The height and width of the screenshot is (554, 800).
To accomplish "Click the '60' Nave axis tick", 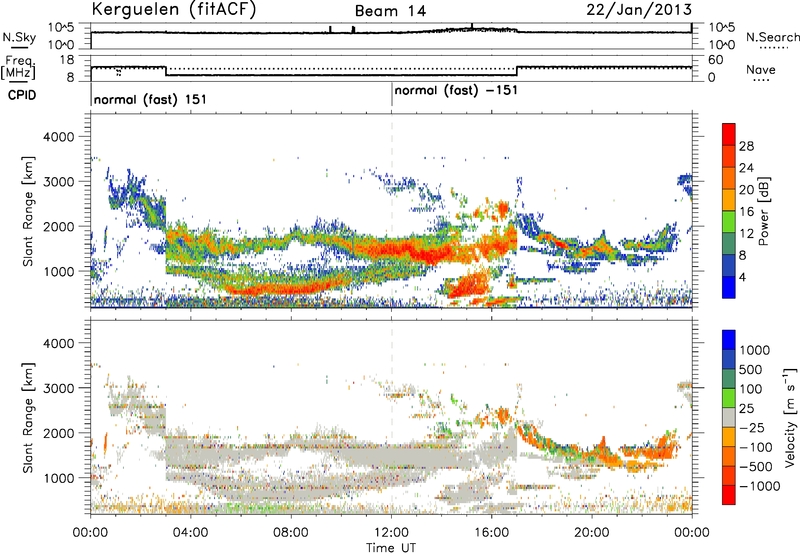I will 715,60.
